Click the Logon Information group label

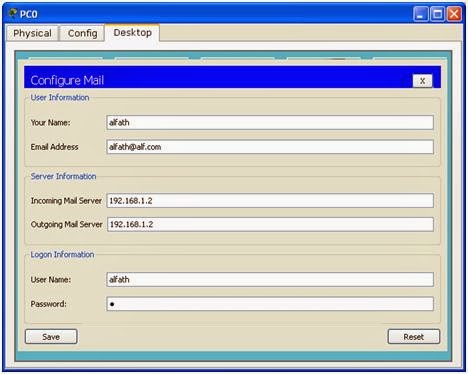62,254
